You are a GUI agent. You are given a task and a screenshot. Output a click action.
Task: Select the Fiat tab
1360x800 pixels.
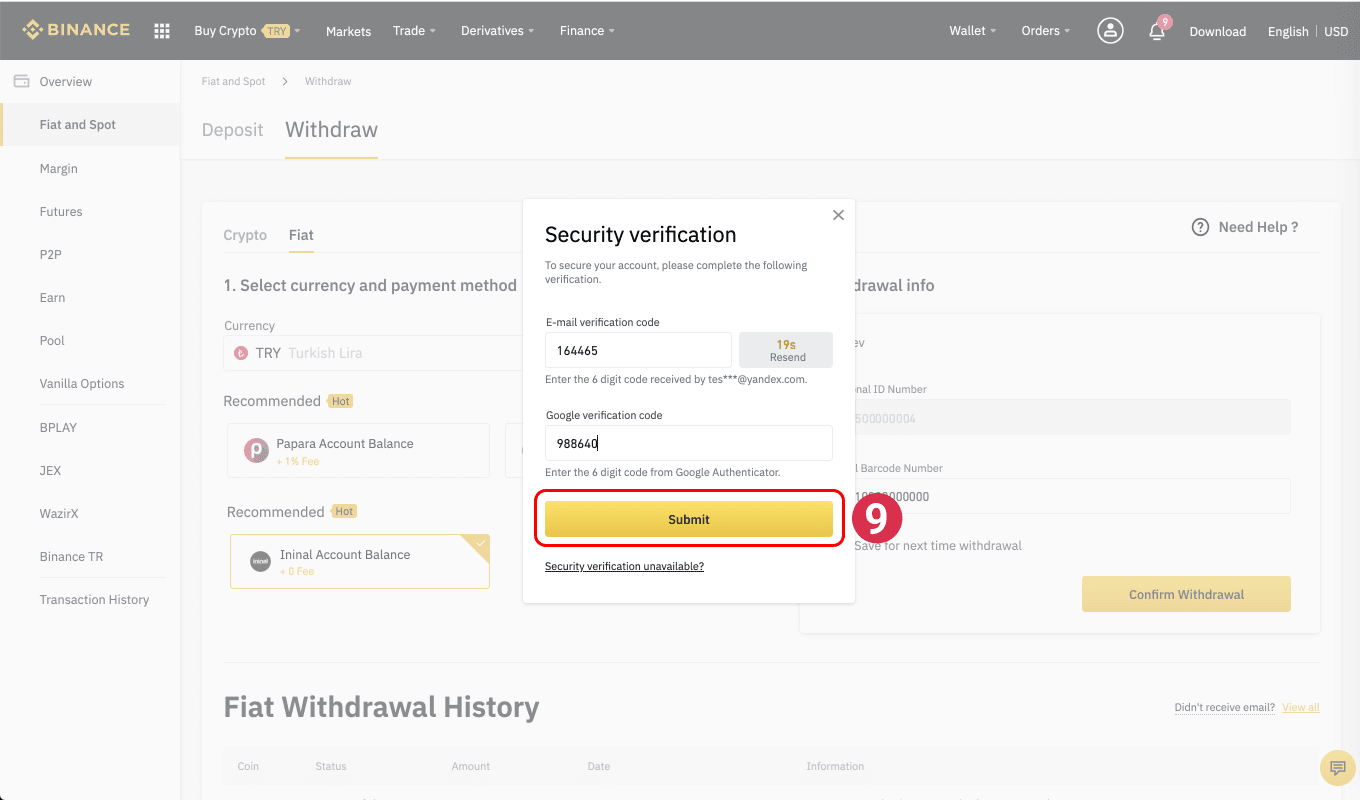pos(301,235)
